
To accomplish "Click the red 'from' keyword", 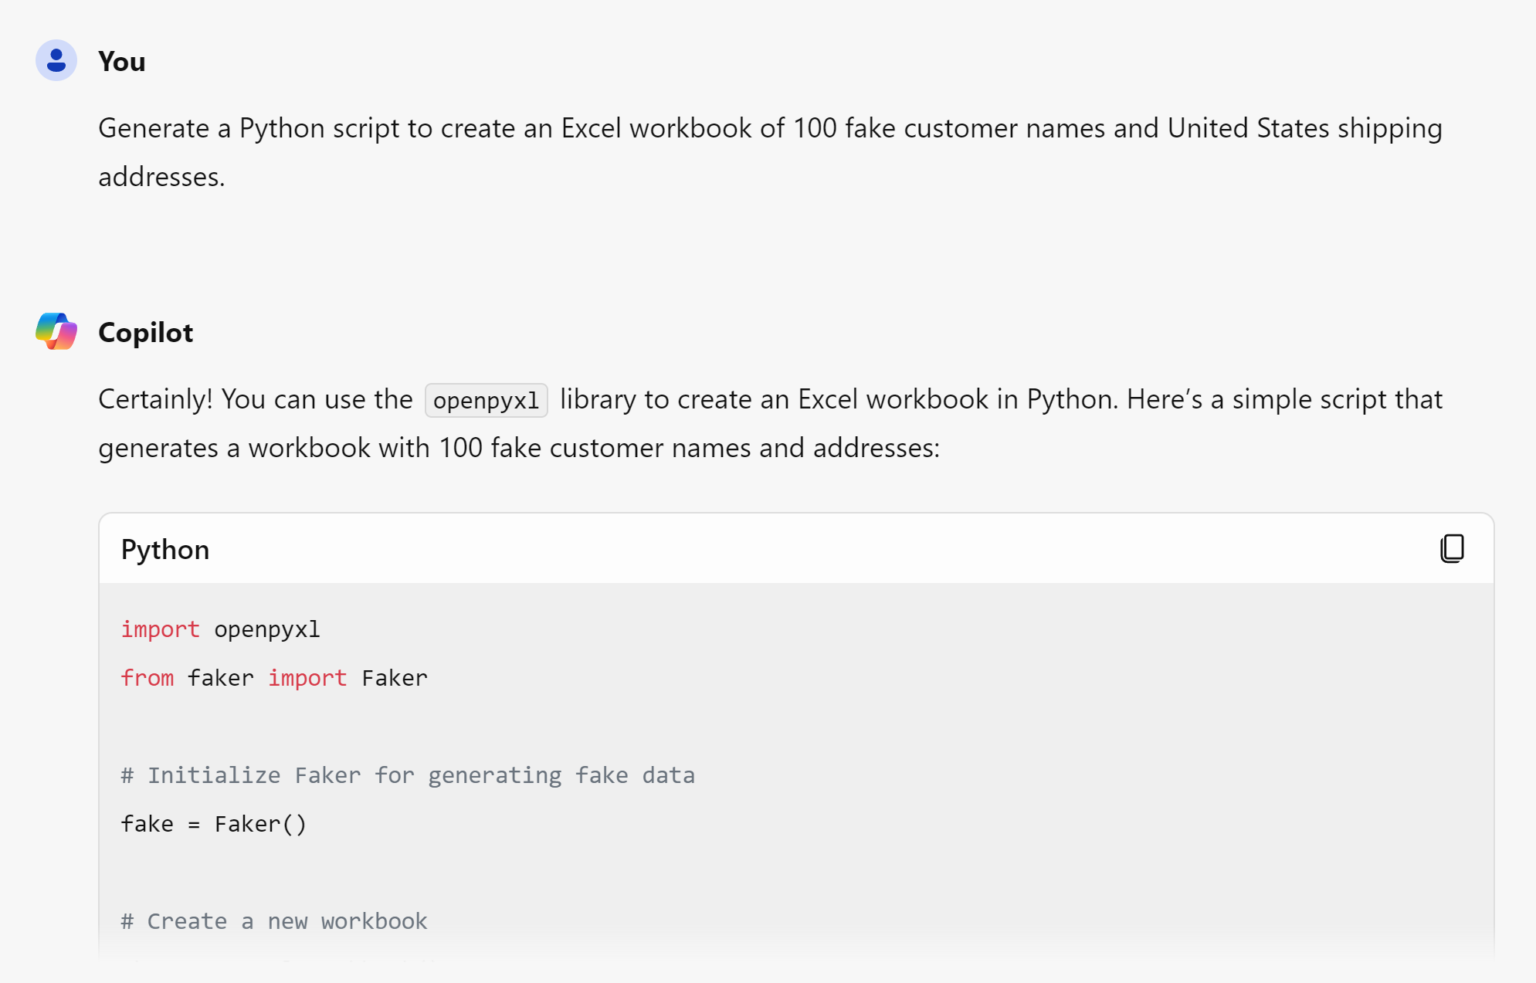I will pyautogui.click(x=147, y=678).
